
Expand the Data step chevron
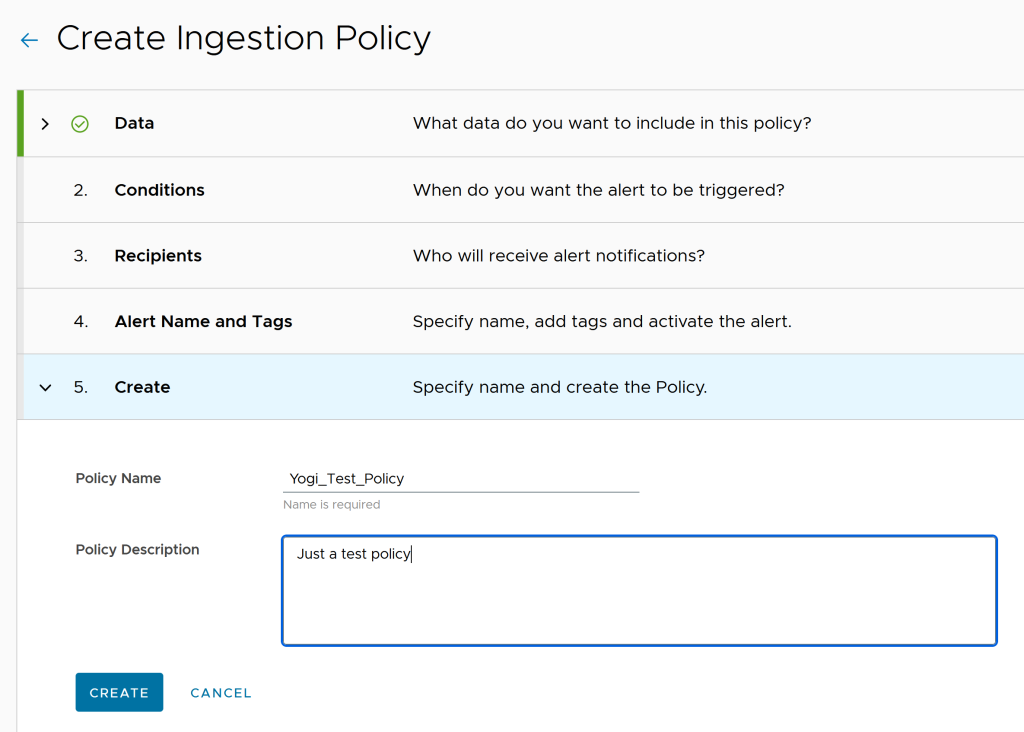click(45, 124)
